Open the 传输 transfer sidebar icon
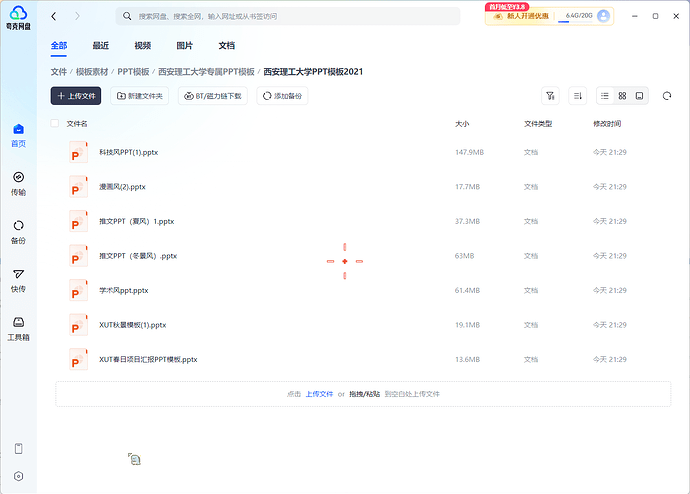 pyautogui.click(x=18, y=184)
